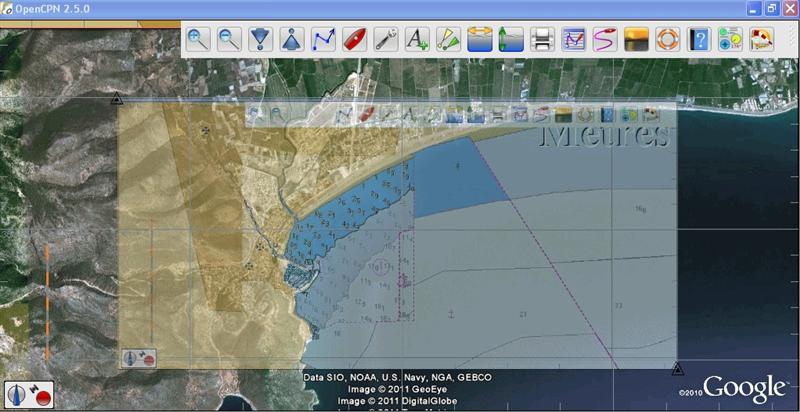The image size is (800, 412).
Task: Toggle the show tides icon
Action: 510,40
